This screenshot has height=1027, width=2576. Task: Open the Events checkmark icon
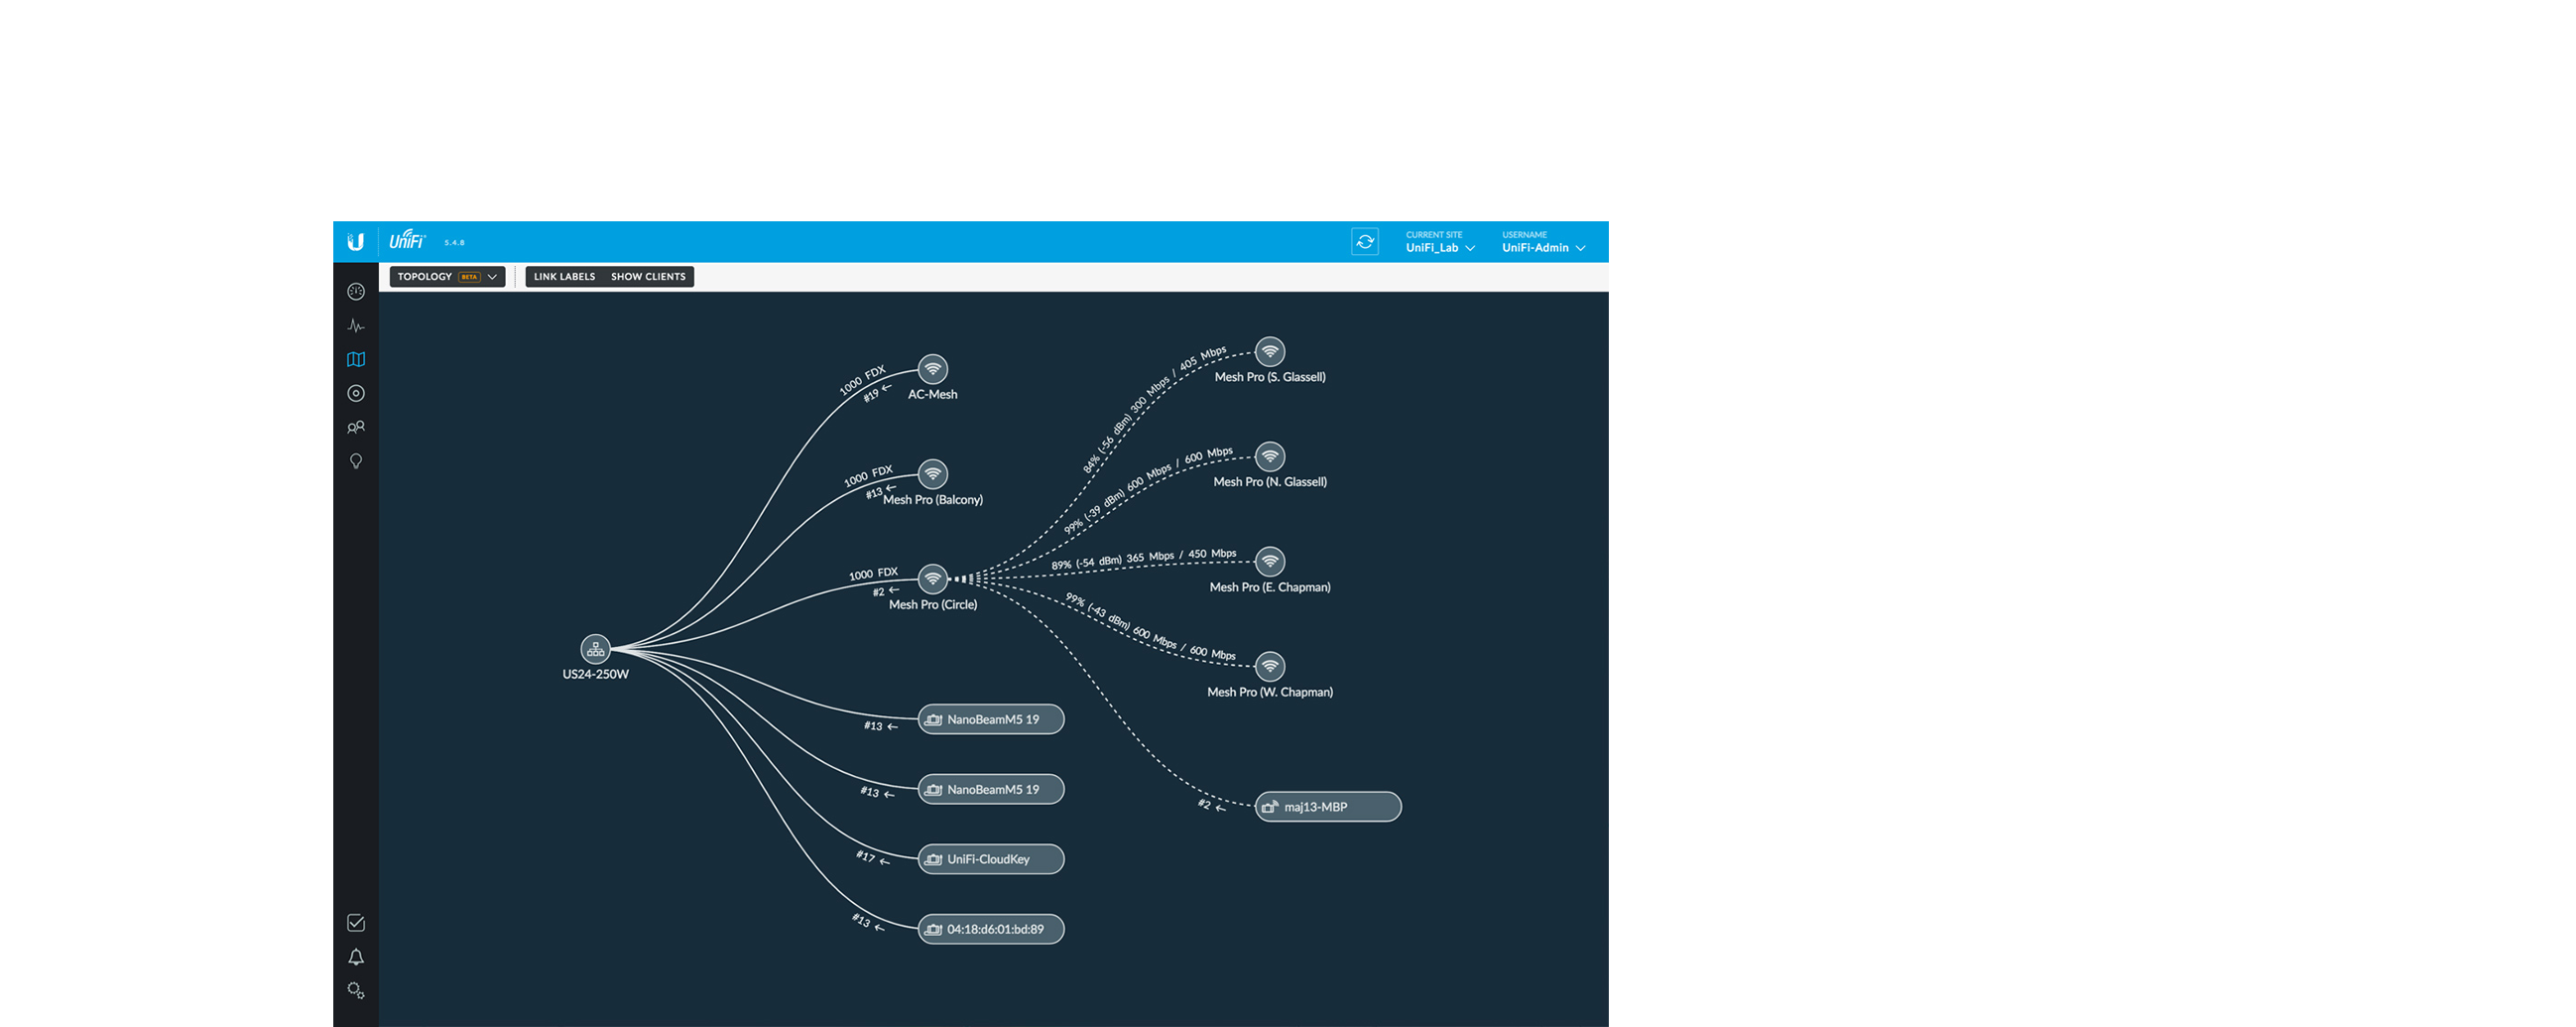tap(355, 923)
